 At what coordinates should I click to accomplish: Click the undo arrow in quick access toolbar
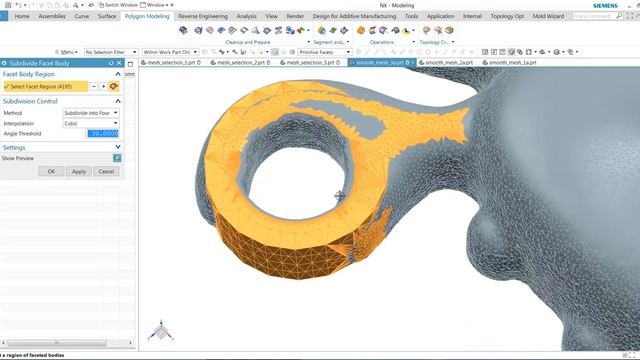(18, 5)
